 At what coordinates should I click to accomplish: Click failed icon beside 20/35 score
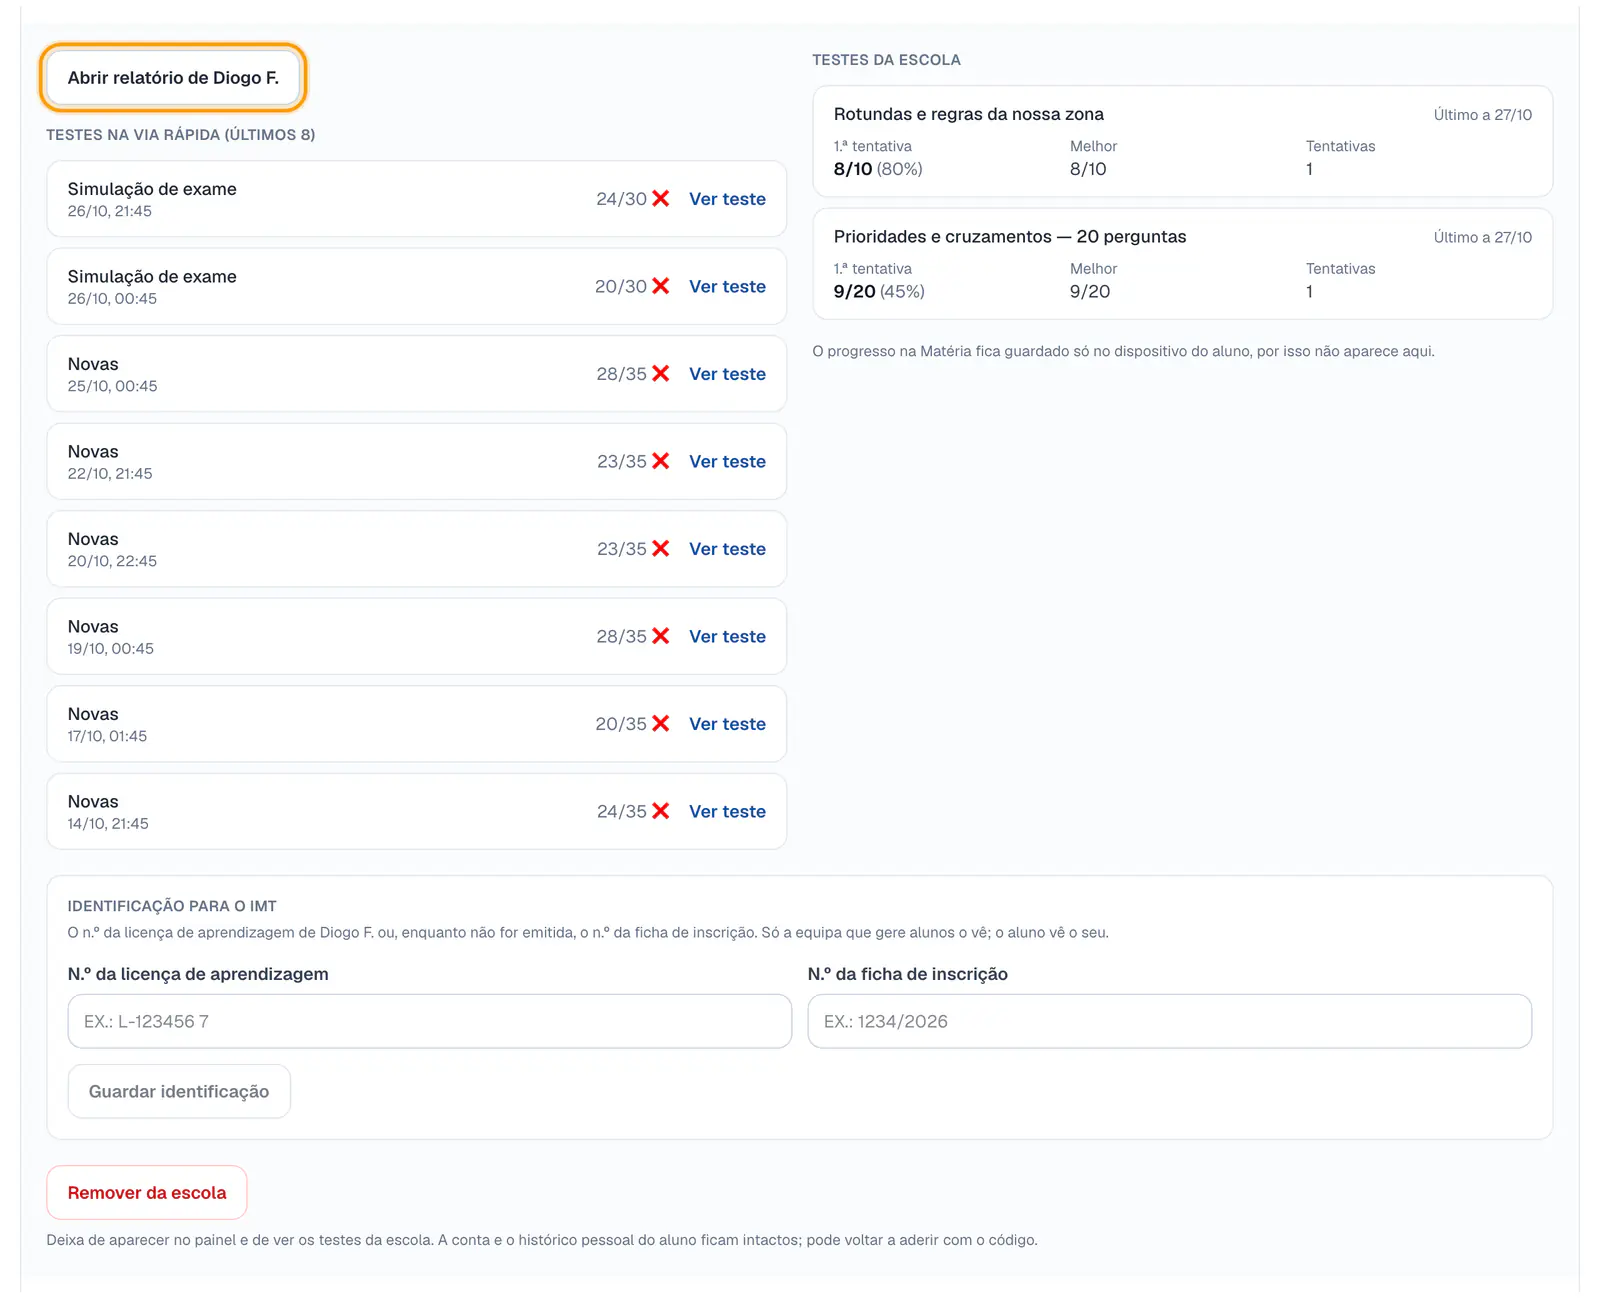[x=661, y=724]
